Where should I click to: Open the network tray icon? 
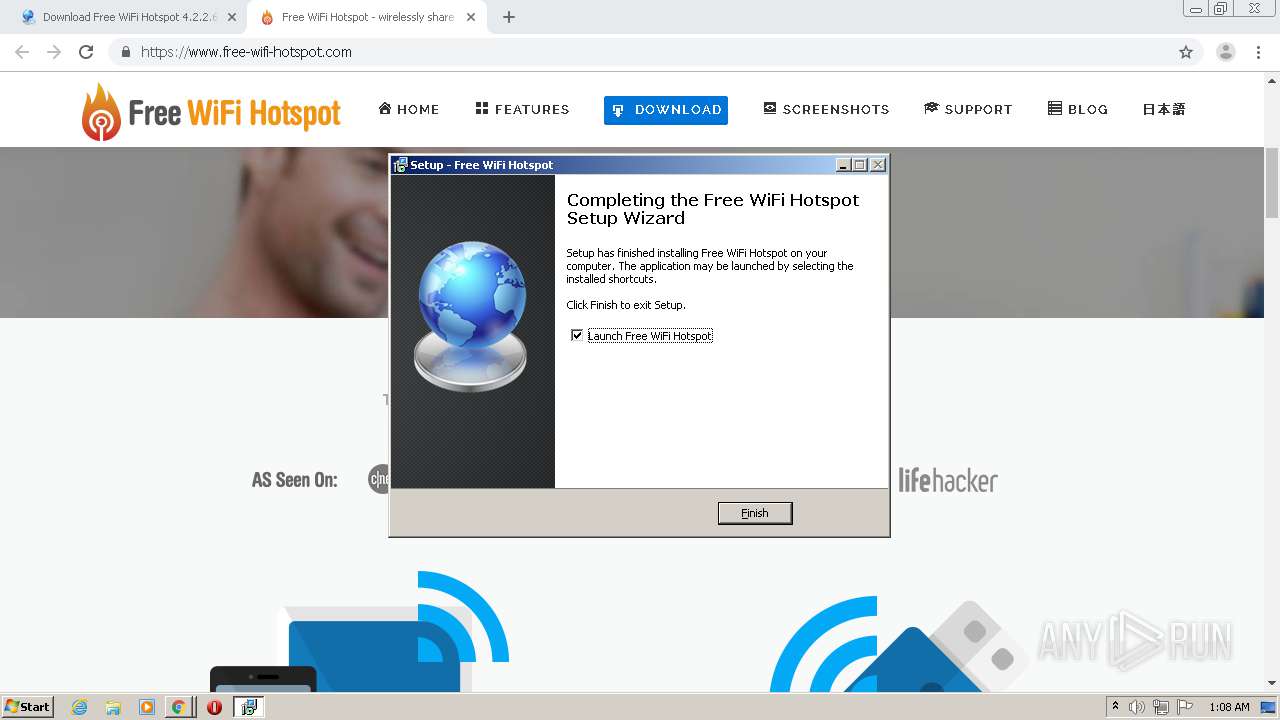coord(1161,707)
